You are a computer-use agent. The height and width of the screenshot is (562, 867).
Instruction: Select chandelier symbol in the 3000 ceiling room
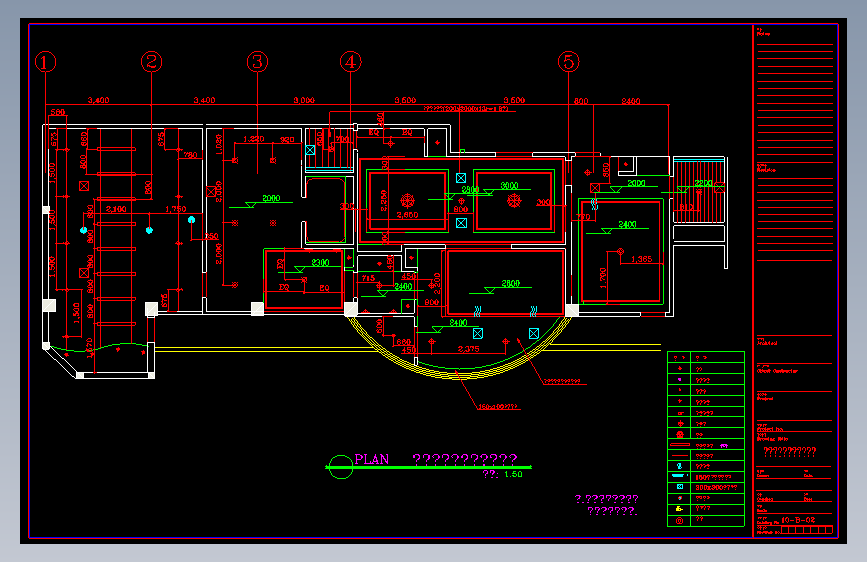[514, 200]
